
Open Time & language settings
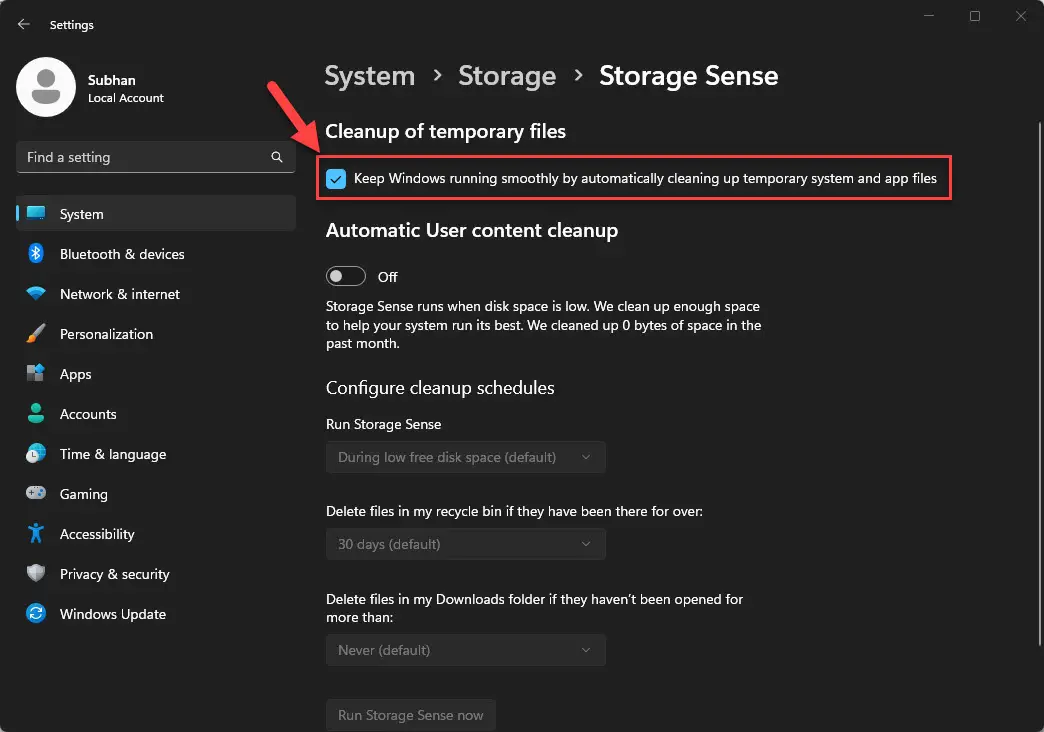point(113,454)
